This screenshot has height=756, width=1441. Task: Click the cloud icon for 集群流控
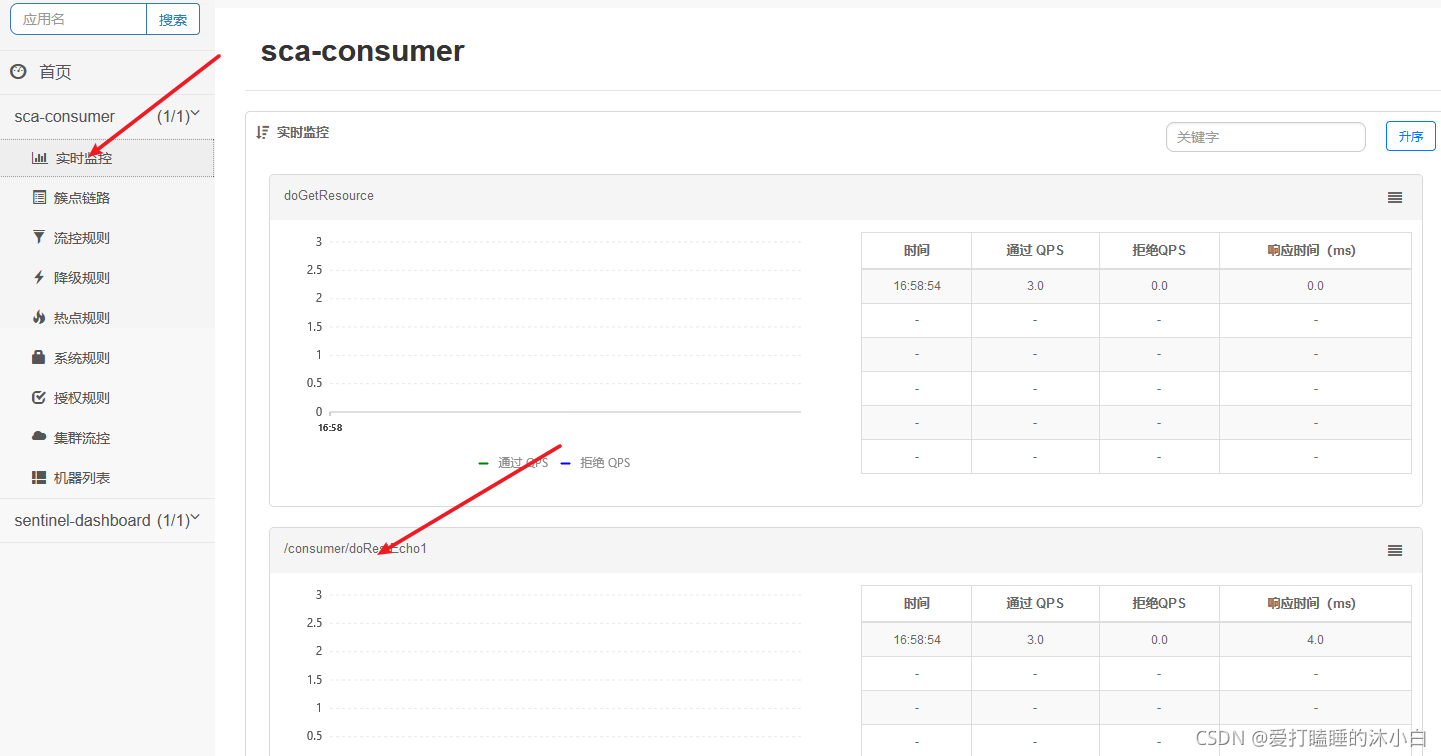coord(39,437)
